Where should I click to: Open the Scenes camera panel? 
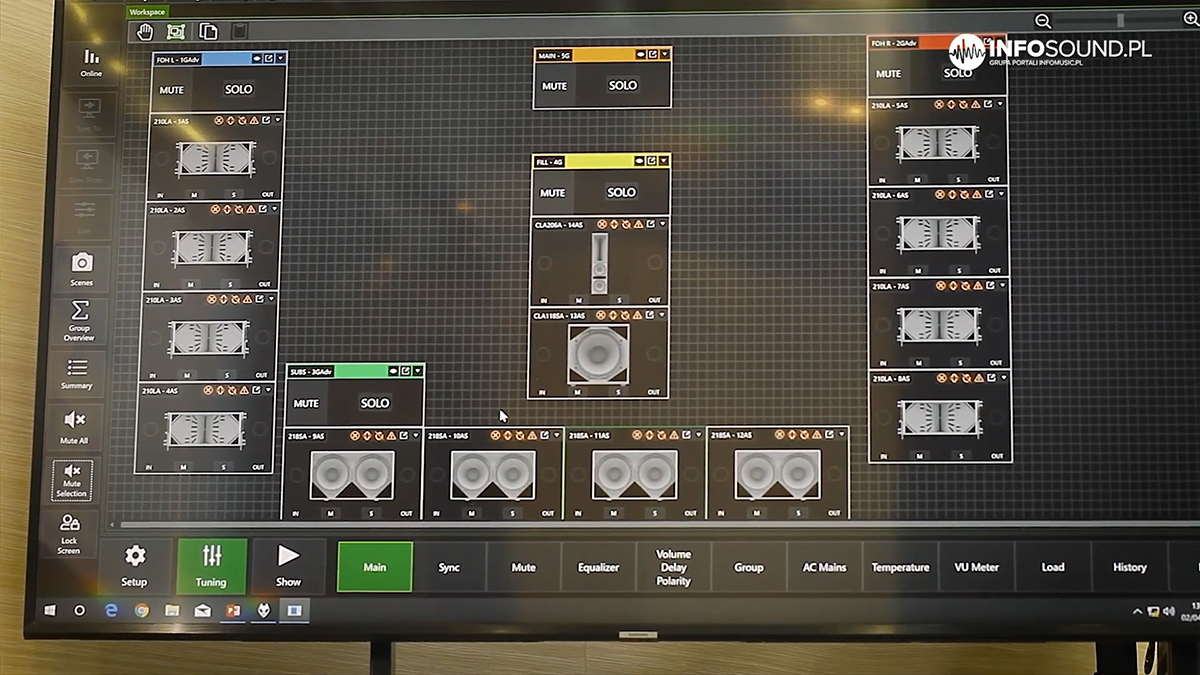click(82, 268)
